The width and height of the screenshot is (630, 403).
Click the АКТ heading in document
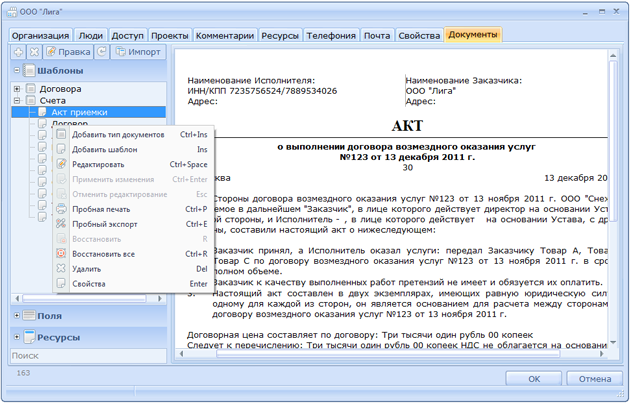tap(407, 126)
